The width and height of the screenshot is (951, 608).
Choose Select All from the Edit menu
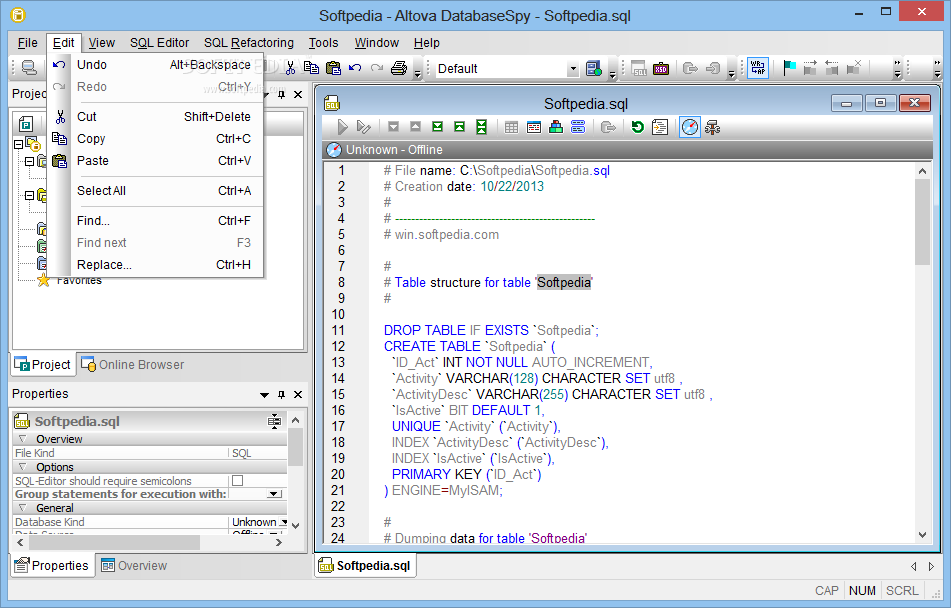pos(156,191)
